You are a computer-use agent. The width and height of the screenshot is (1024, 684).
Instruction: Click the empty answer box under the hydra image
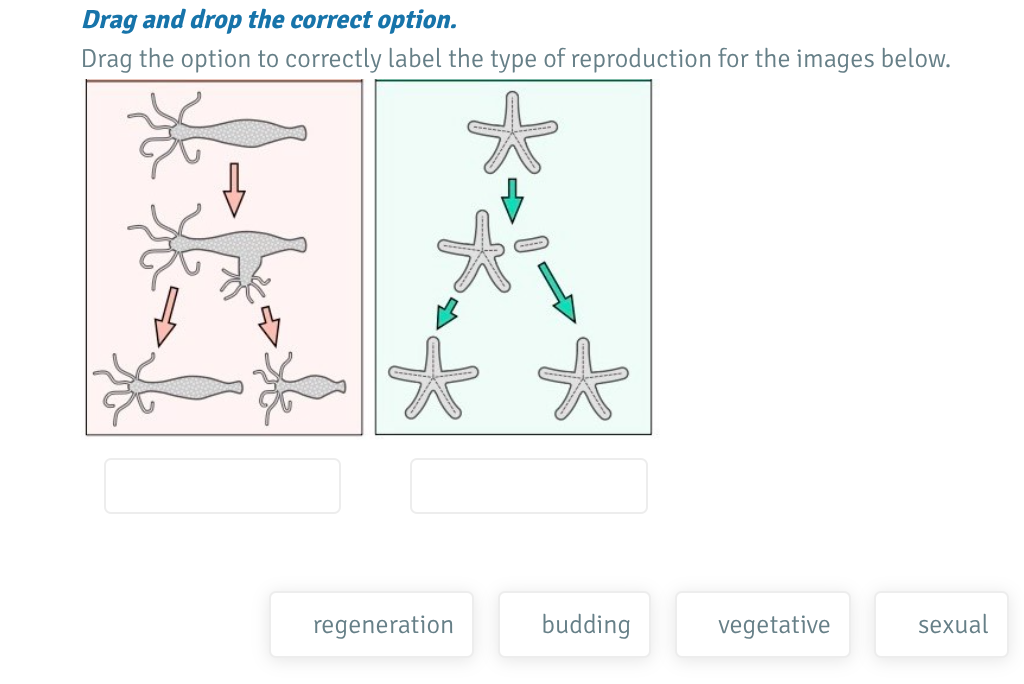(x=222, y=485)
